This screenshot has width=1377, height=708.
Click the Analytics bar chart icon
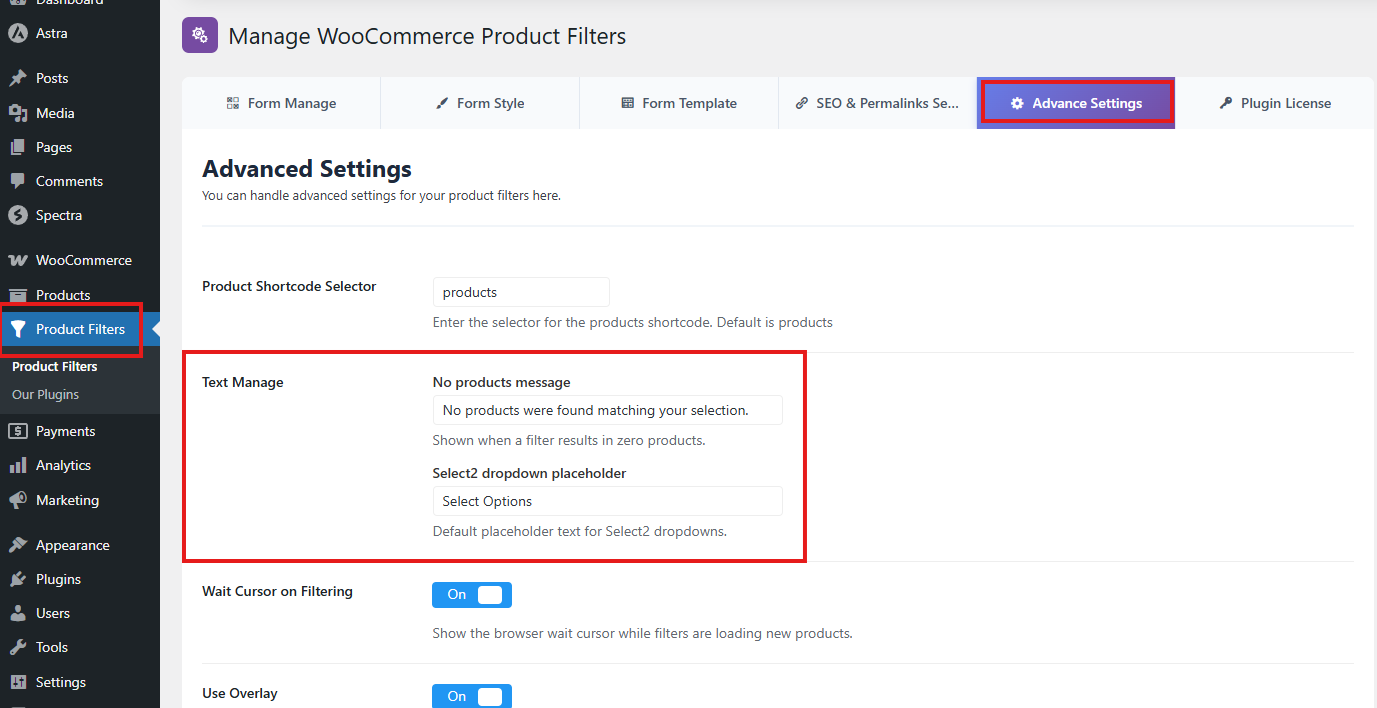tap(17, 465)
